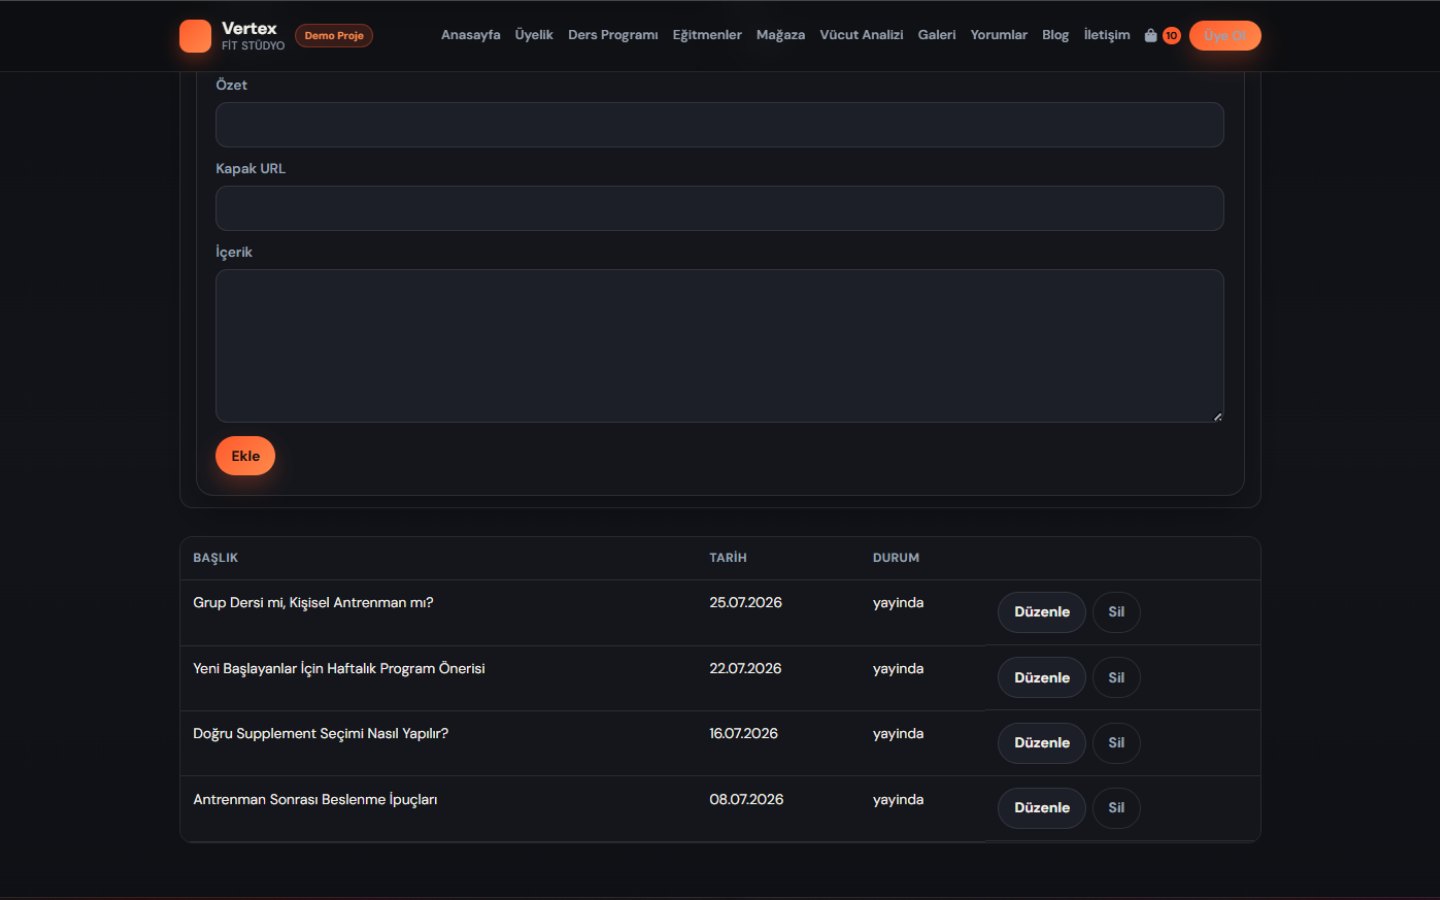This screenshot has width=1440, height=900.
Task: Select the Blog menu item
Action: (1055, 35)
